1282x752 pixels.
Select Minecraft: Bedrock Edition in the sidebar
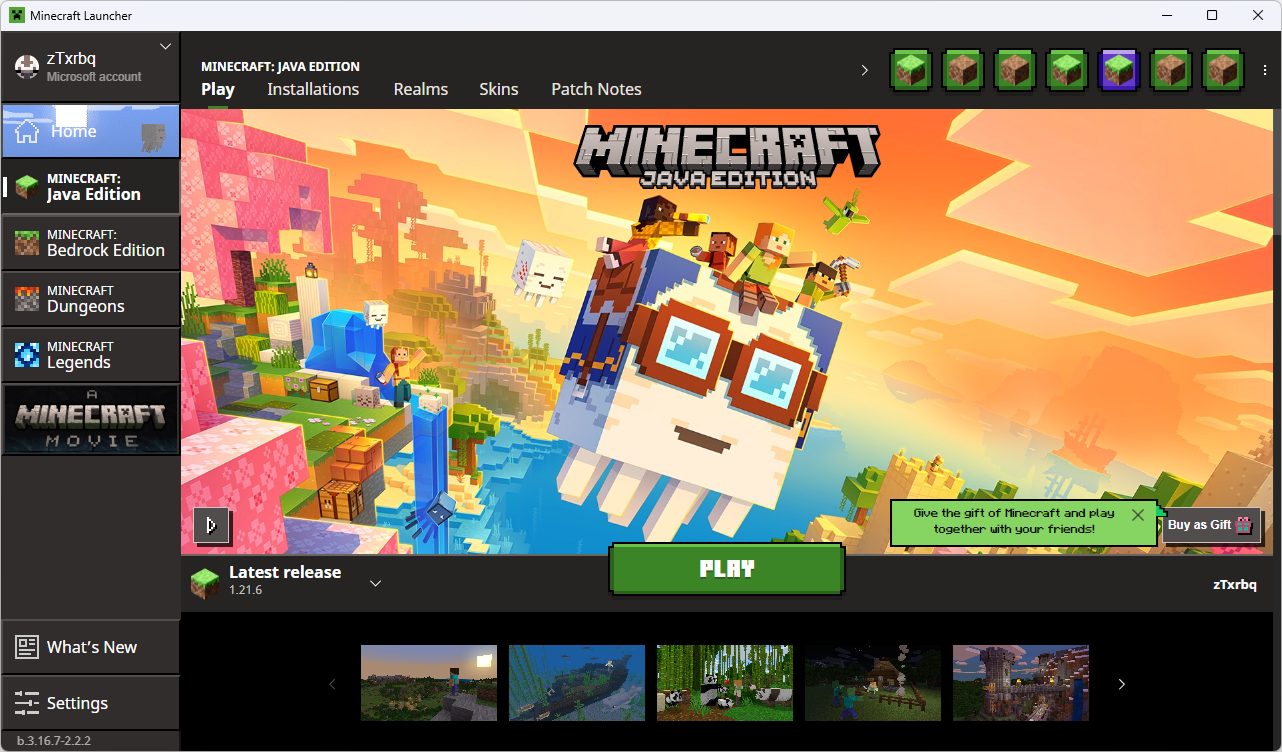91,243
